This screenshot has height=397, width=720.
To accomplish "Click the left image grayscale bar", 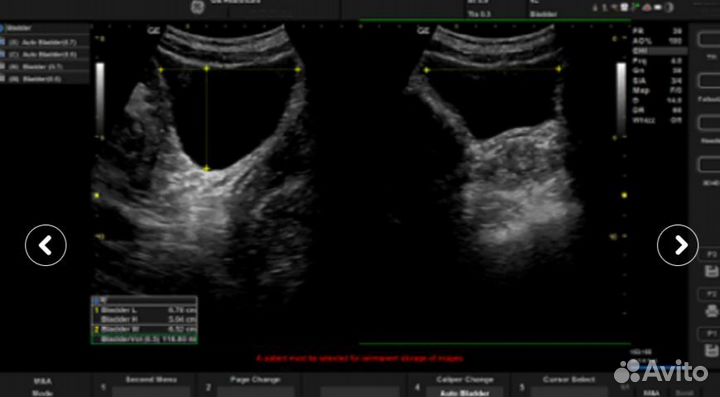I will 100,99.
